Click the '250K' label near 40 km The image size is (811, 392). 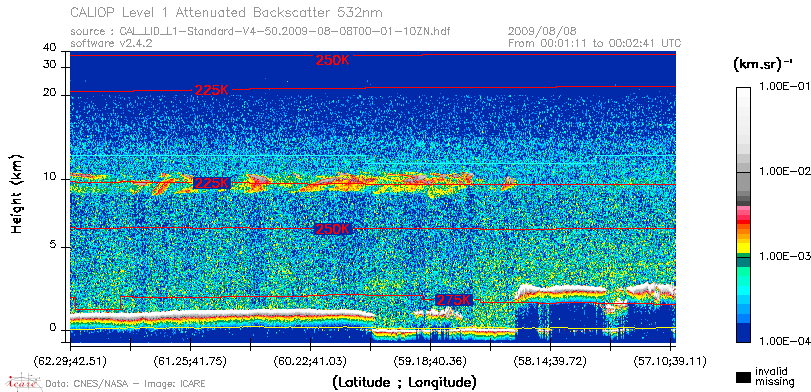pos(333,61)
